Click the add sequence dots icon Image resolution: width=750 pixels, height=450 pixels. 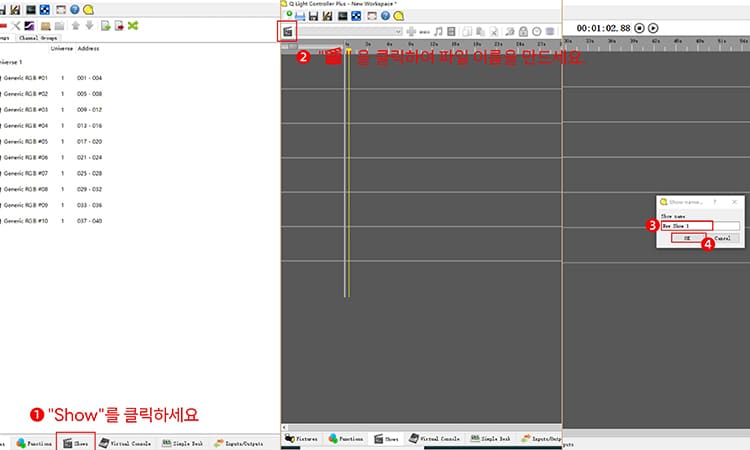[424, 32]
